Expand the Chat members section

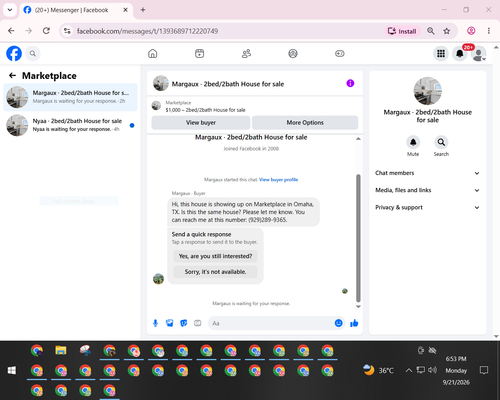pyautogui.click(x=427, y=173)
